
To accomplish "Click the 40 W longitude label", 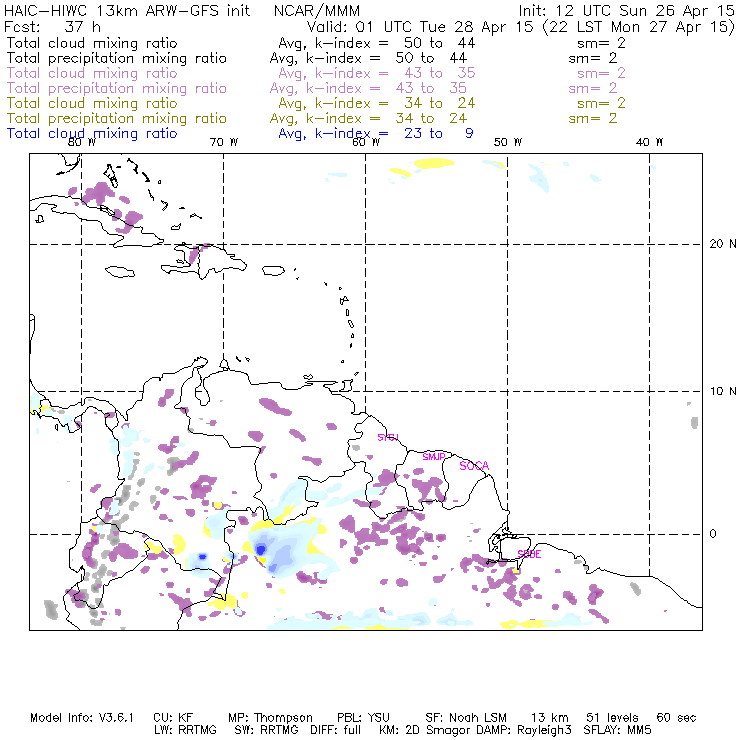I will click(x=651, y=143).
